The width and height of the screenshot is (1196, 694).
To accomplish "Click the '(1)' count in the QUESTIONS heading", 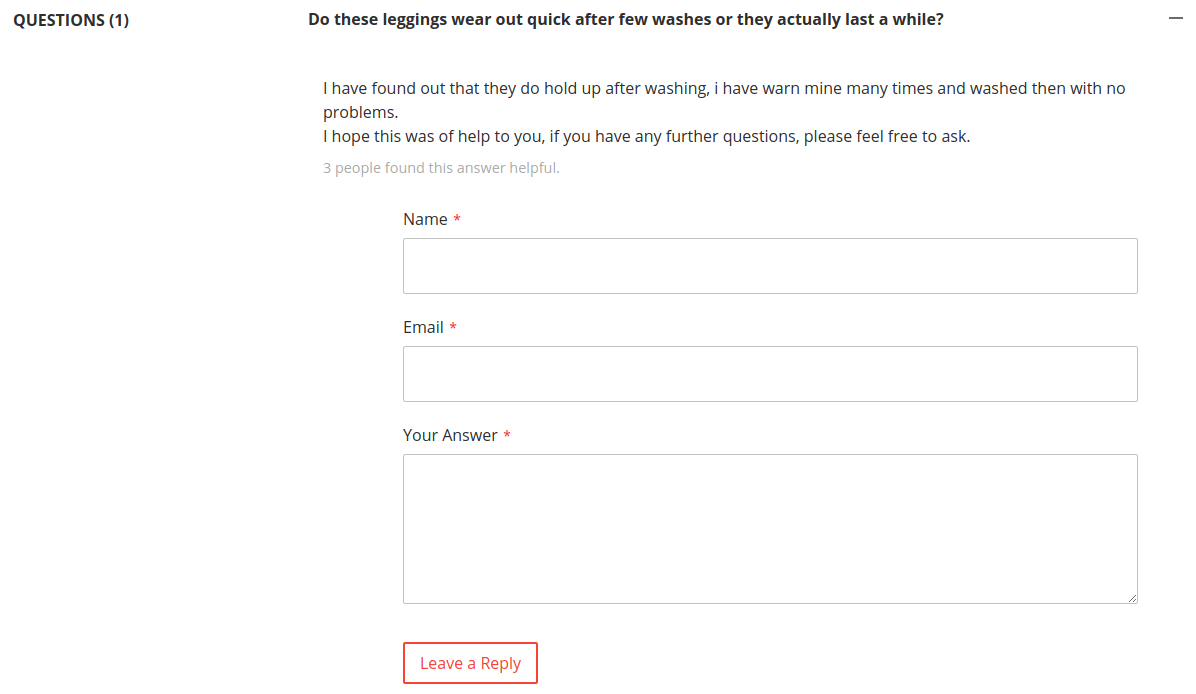I will point(118,20).
